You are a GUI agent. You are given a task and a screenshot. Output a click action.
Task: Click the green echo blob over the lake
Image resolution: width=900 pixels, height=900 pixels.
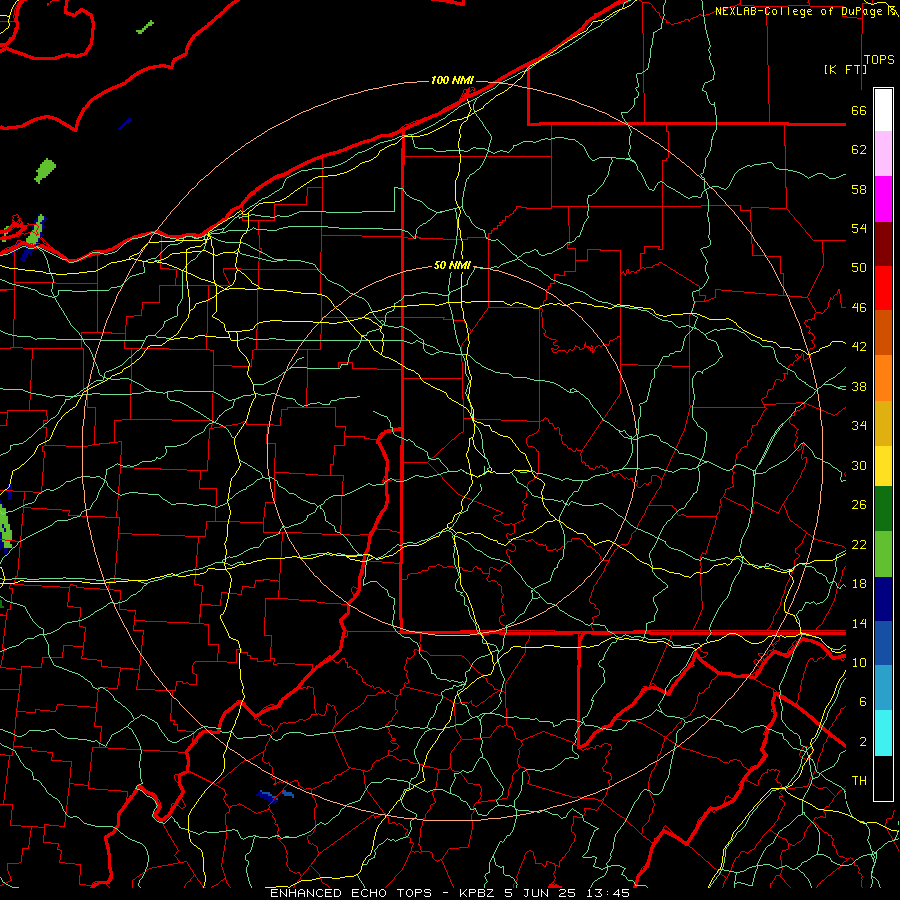(45, 171)
